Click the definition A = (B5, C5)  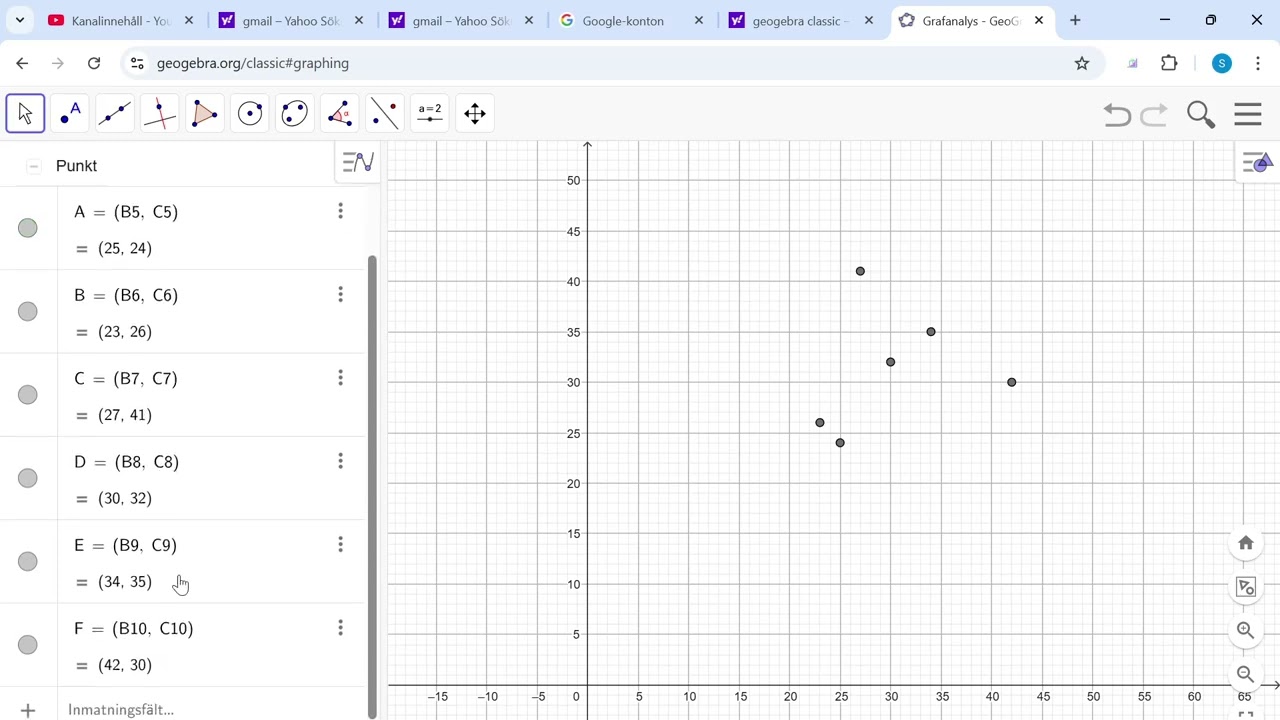click(126, 212)
